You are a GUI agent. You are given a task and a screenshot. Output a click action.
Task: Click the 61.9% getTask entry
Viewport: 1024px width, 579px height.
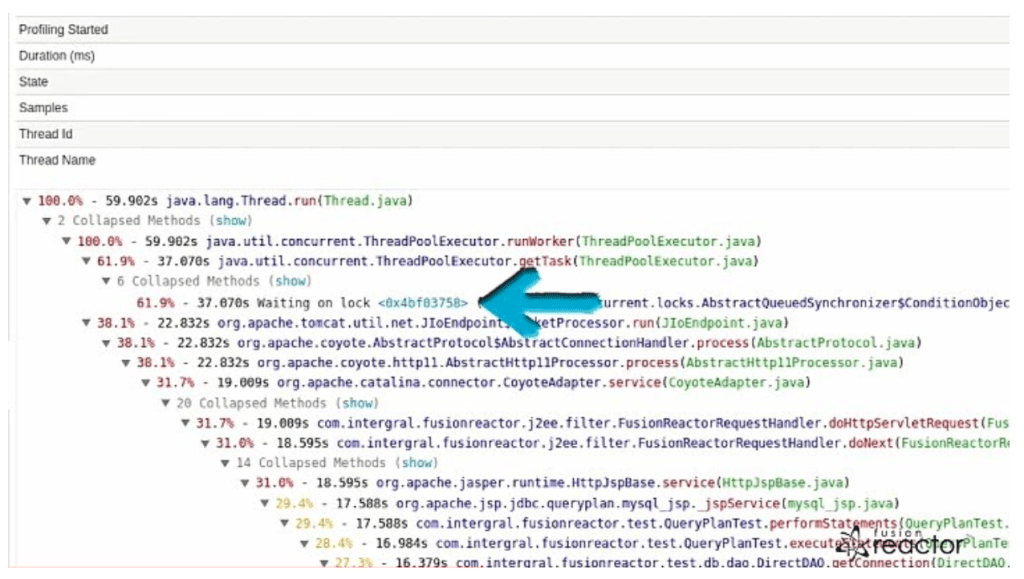pyautogui.click(x=428, y=262)
